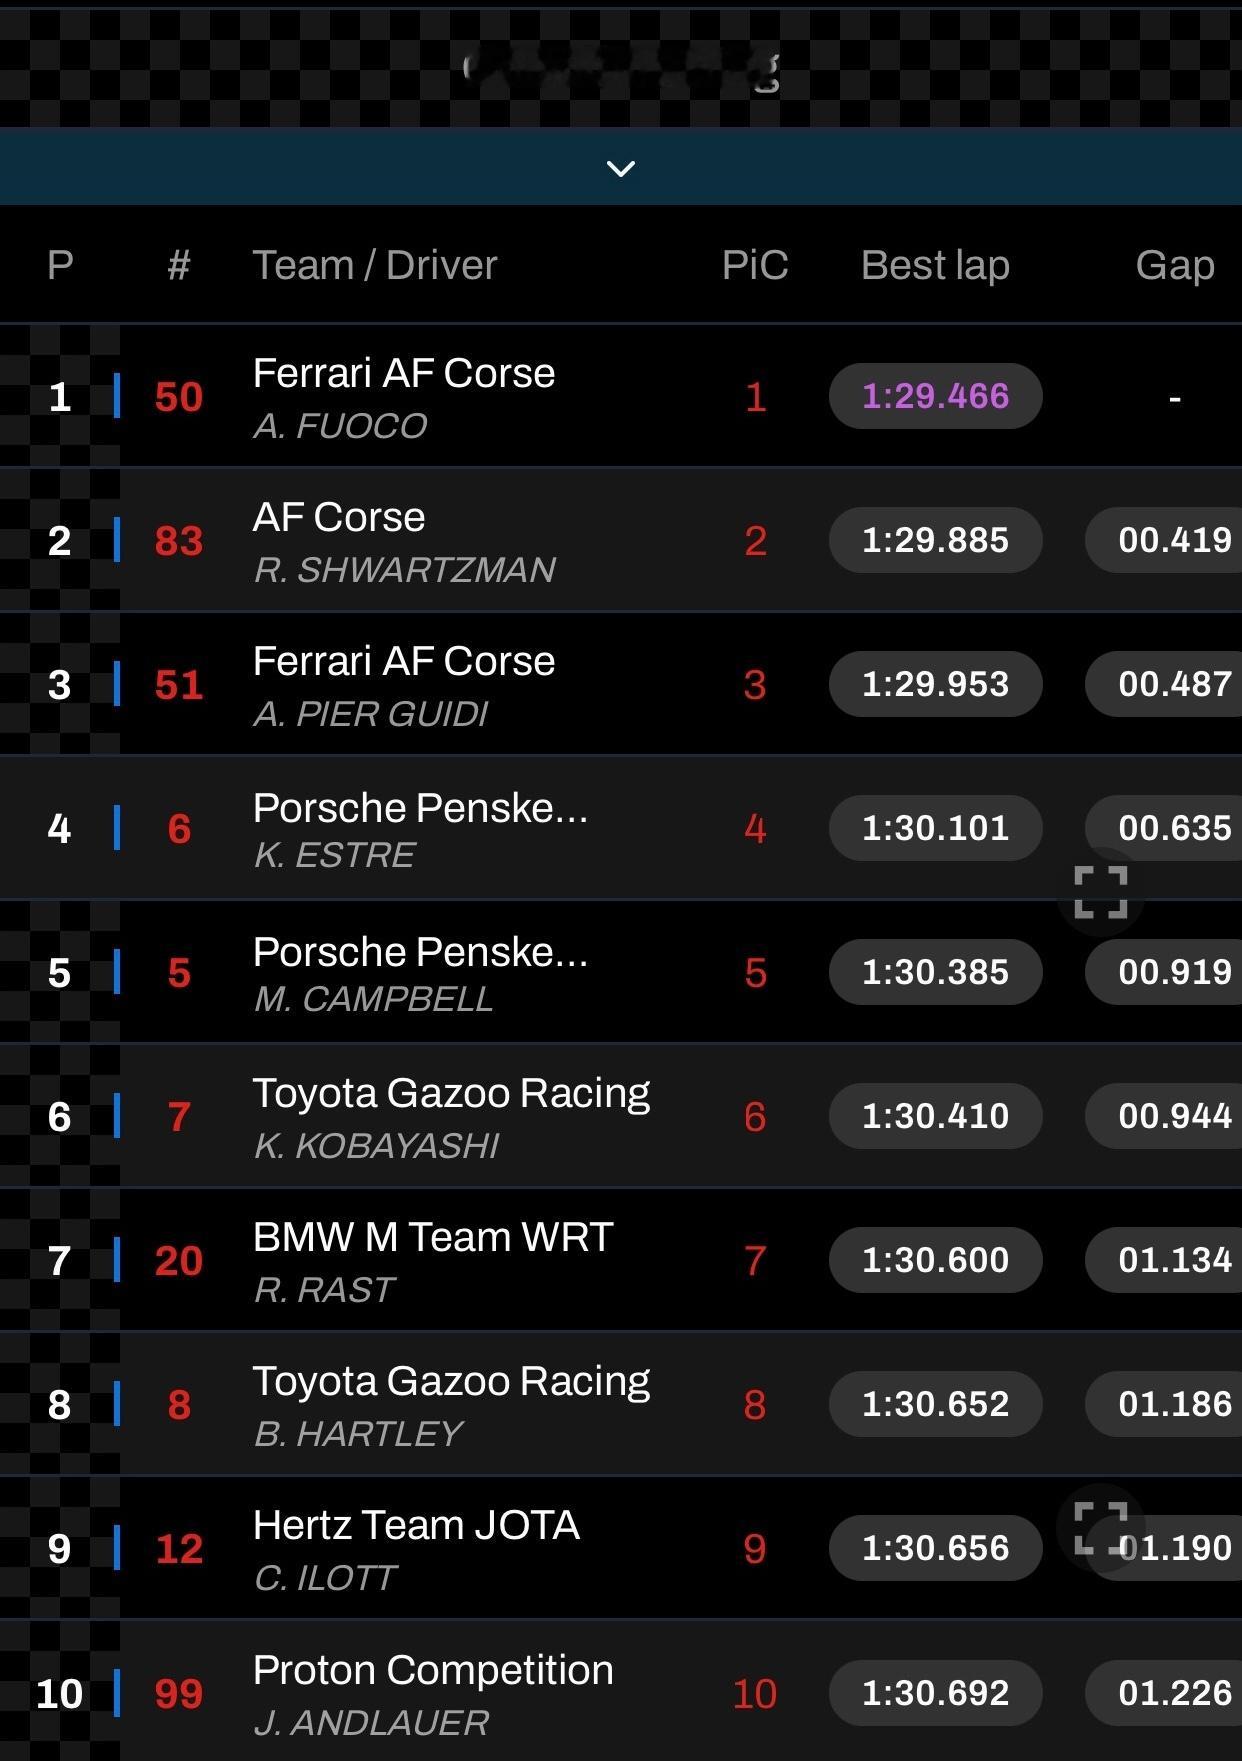Select Ferrari AF Corse A. Fuoco entry
This screenshot has height=1761, width=1242.
[403, 397]
